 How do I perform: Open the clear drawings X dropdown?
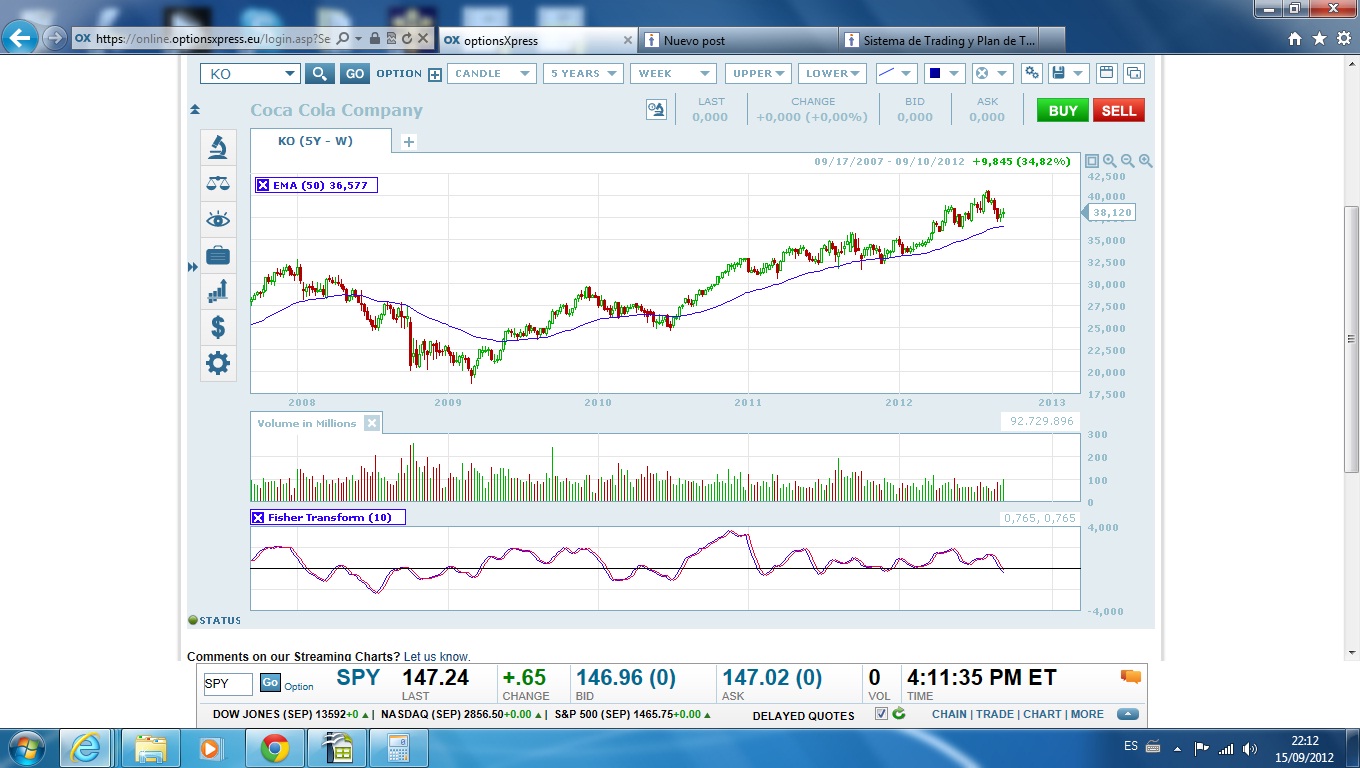993,73
